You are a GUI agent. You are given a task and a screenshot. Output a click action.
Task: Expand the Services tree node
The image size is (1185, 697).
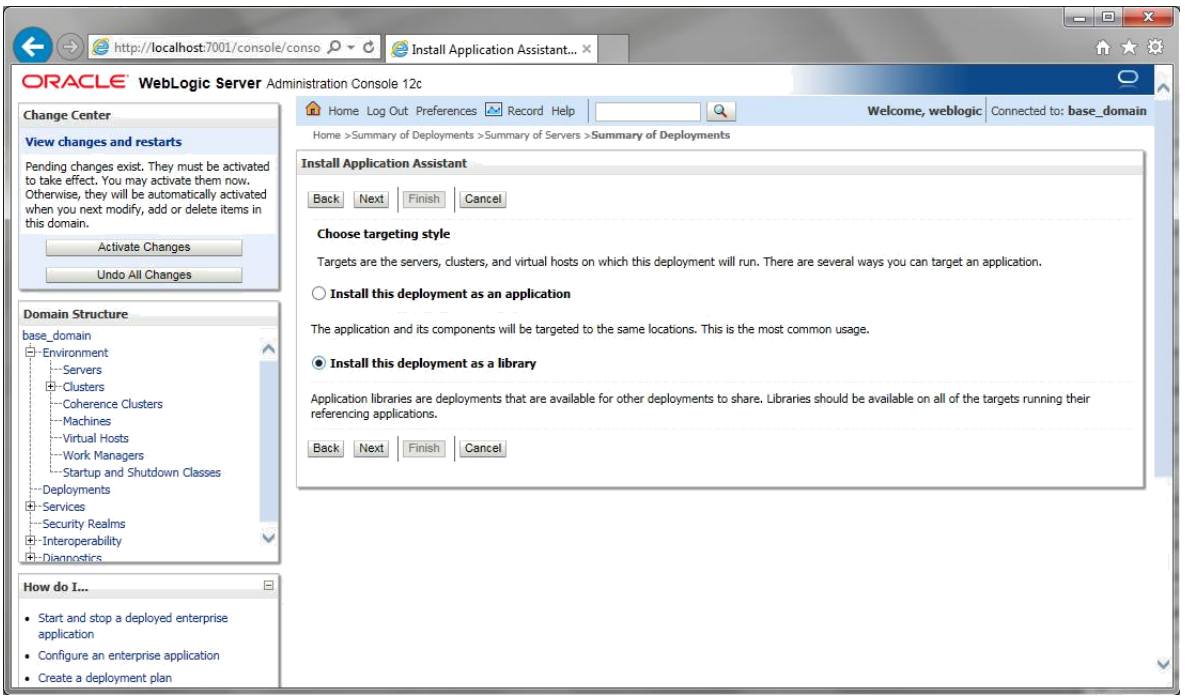point(30,506)
